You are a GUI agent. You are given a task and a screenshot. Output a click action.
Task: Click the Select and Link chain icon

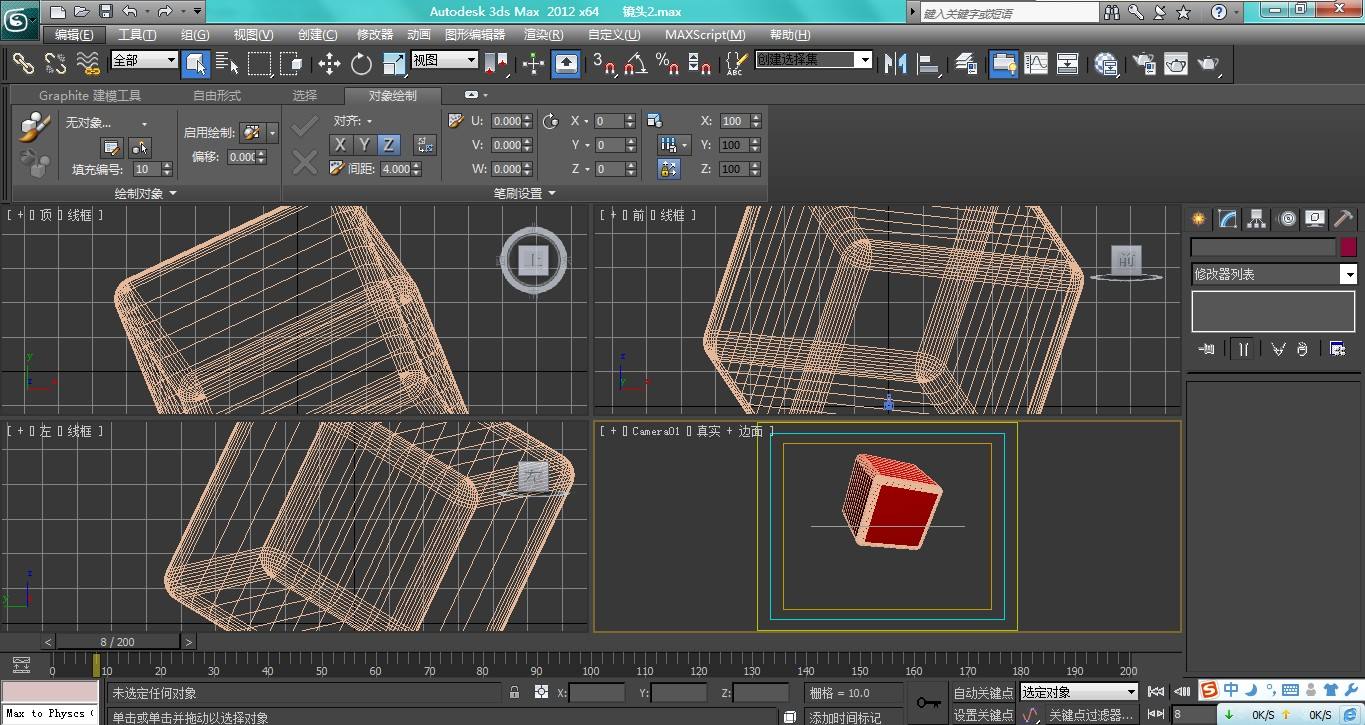coord(23,64)
